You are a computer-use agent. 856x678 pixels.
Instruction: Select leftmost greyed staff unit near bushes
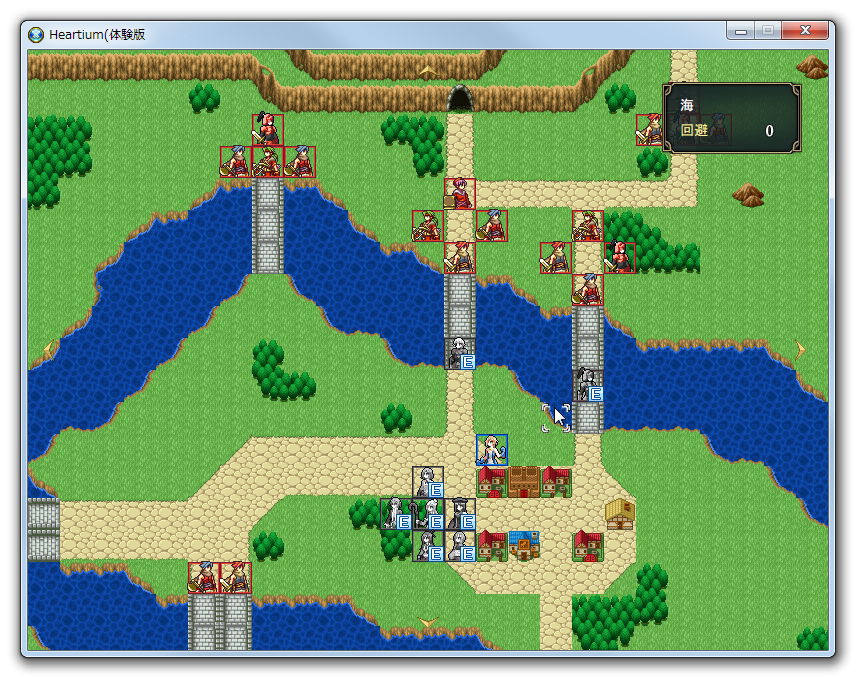pos(395,514)
